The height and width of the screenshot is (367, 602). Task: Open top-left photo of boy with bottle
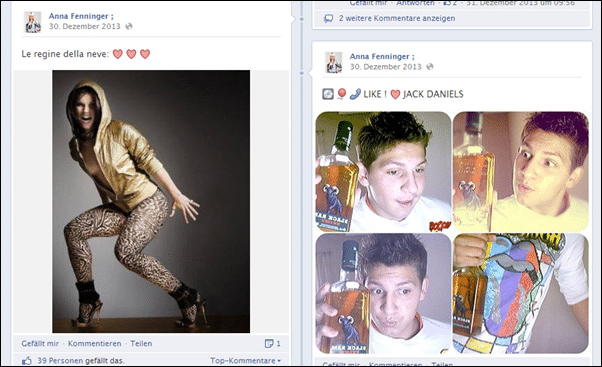(x=383, y=172)
